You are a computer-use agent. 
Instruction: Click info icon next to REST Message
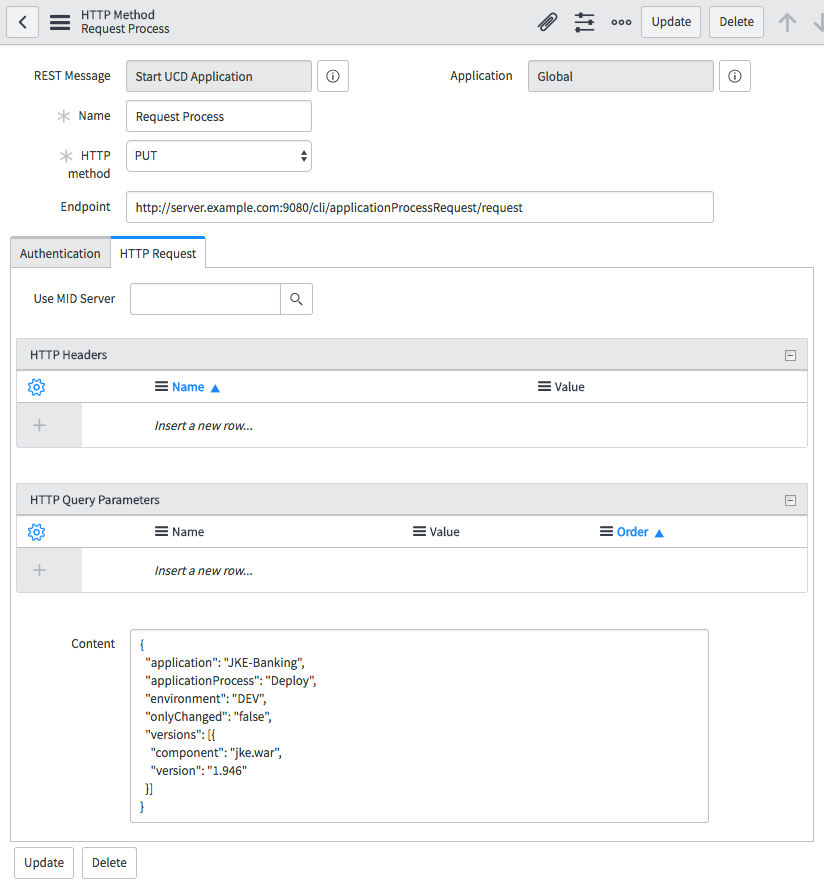pyautogui.click(x=333, y=77)
